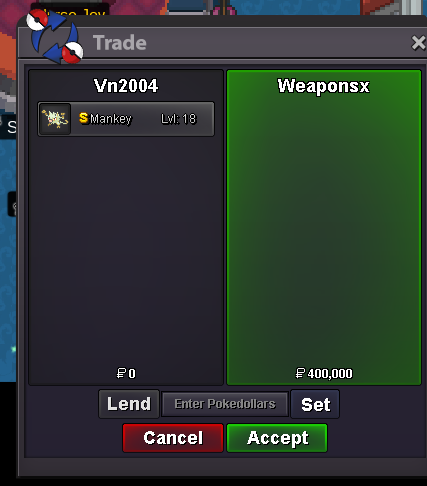Click the Lvl: 18 label on Mankey
This screenshot has height=486, width=427.
pyautogui.click(x=179, y=119)
